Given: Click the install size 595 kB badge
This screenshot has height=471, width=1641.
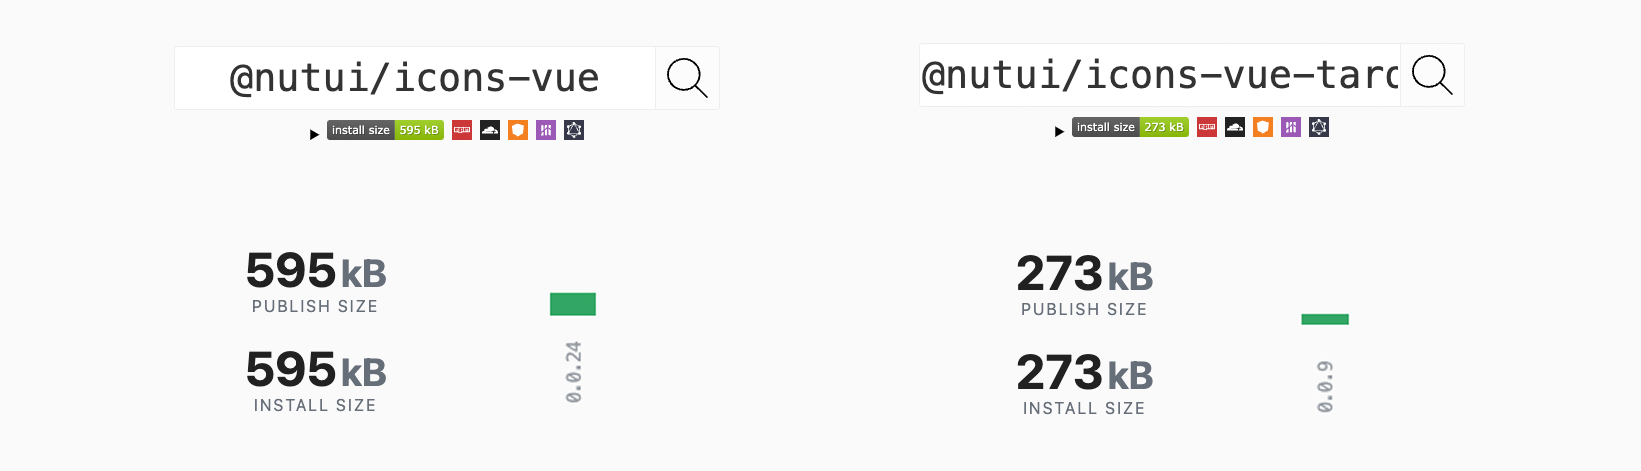Looking at the screenshot, I should (385, 130).
